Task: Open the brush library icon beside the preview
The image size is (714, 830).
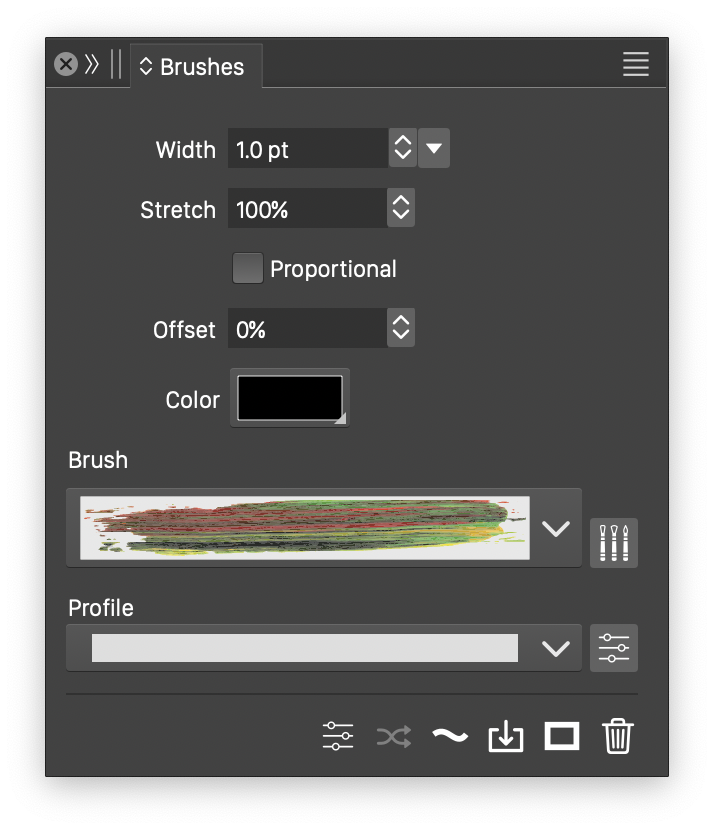Action: tap(613, 543)
